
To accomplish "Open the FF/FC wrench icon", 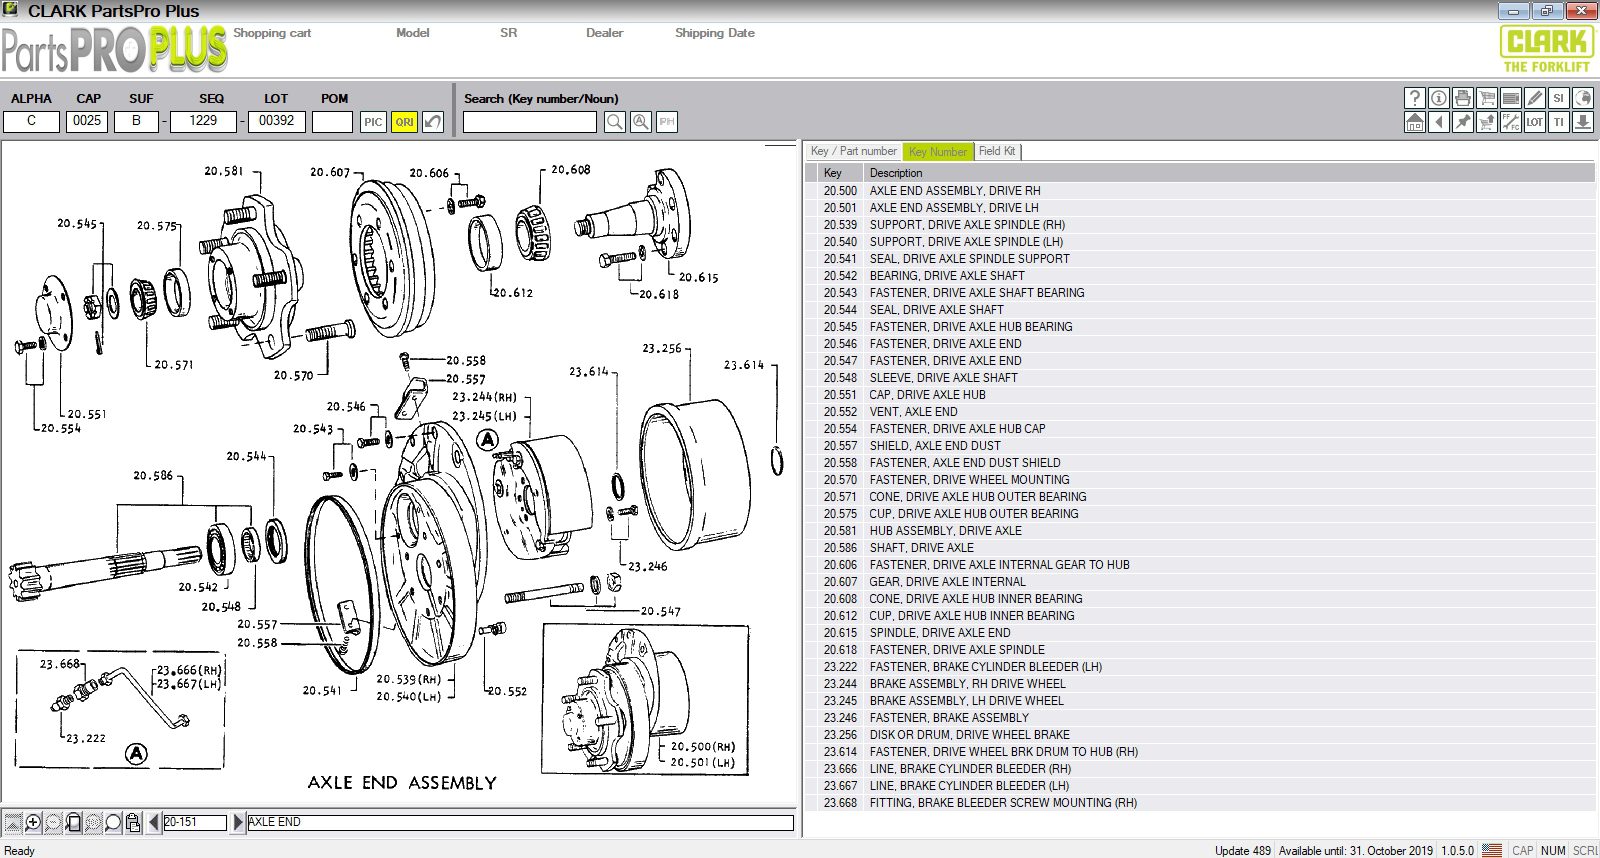I will [x=1511, y=122].
